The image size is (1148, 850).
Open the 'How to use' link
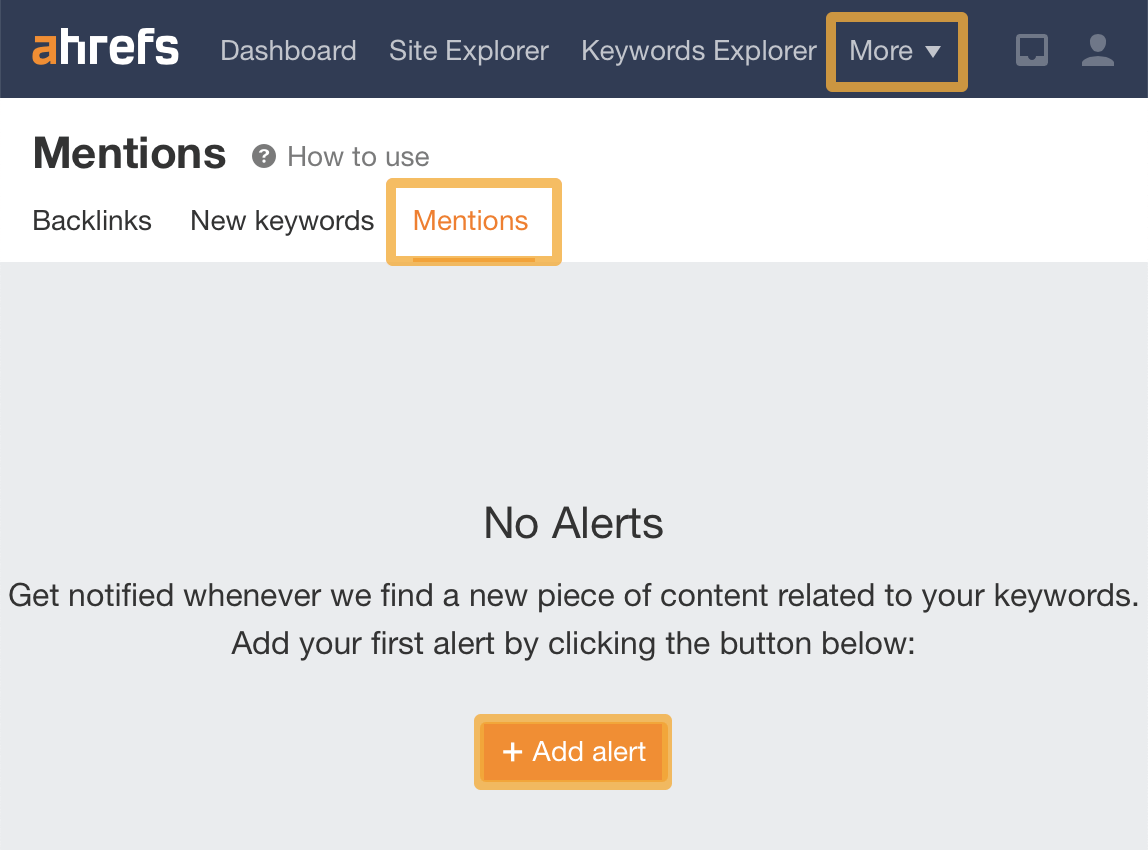357,156
